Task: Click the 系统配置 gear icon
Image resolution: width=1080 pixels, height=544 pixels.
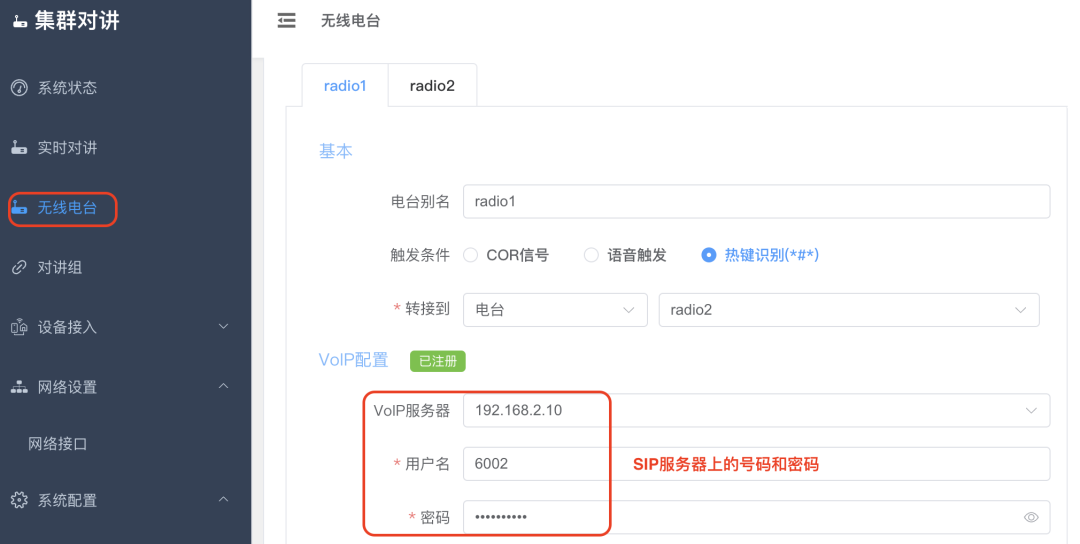Action: tap(19, 500)
